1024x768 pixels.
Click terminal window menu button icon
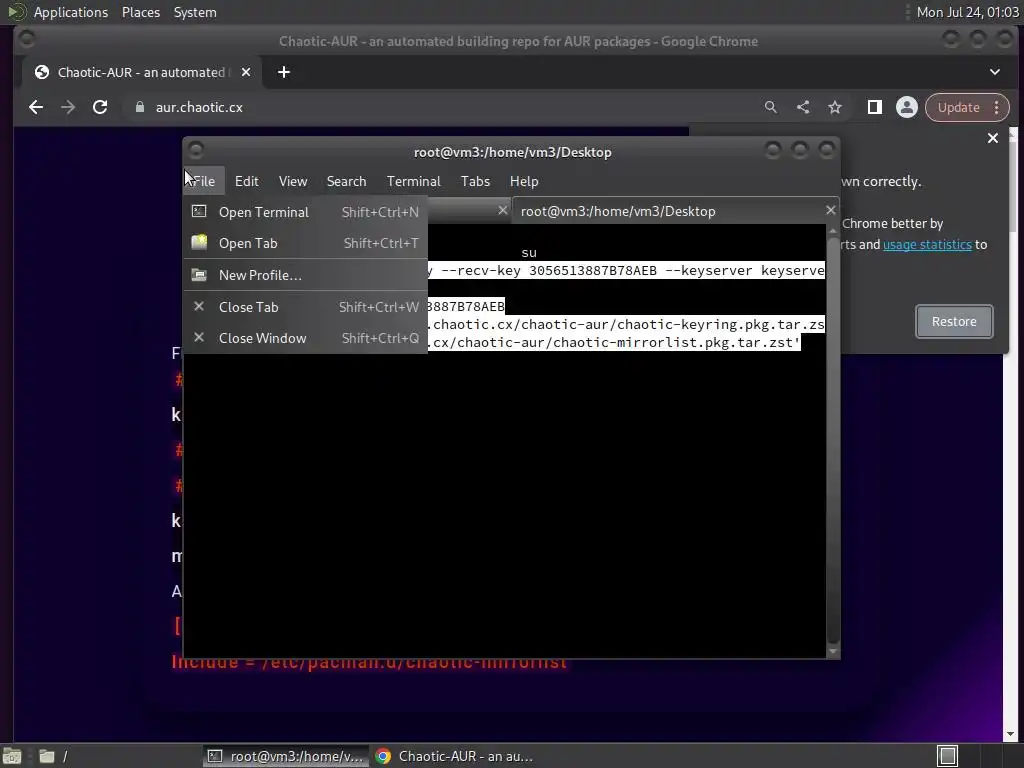[195, 151]
